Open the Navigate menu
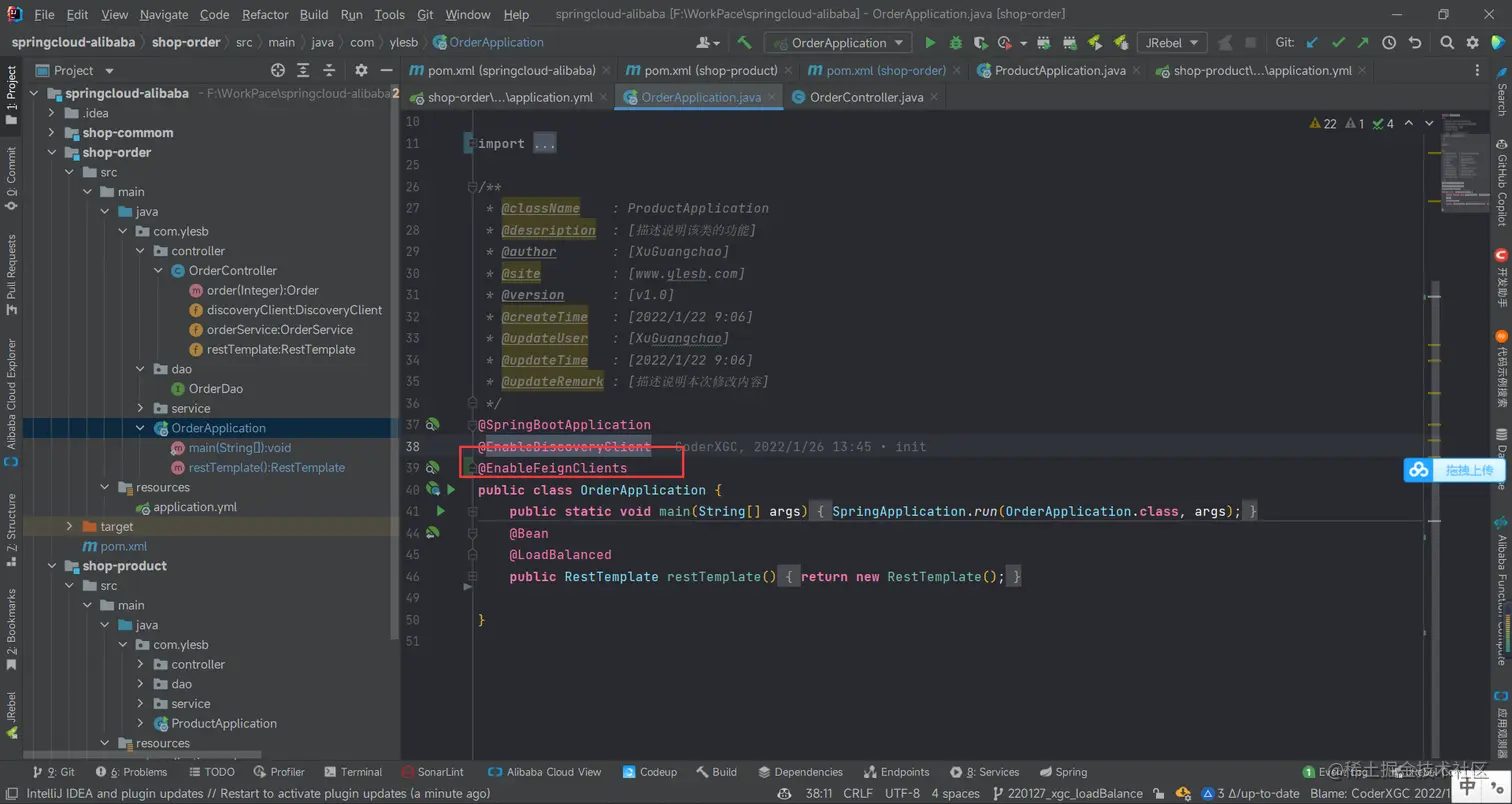The width and height of the screenshot is (1512, 804). (164, 15)
